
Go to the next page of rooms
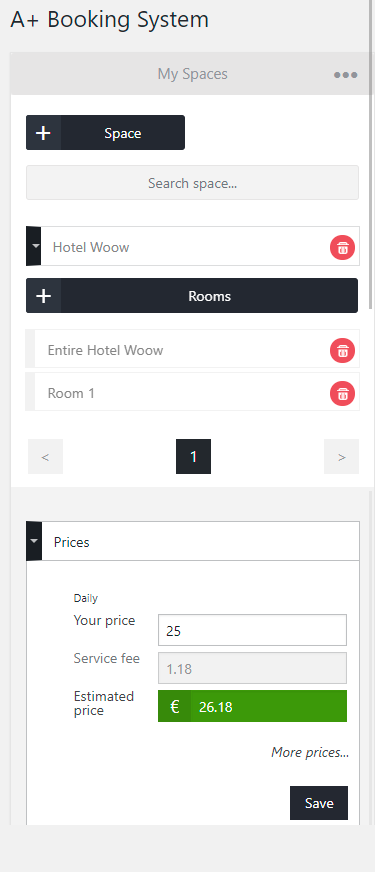342,457
